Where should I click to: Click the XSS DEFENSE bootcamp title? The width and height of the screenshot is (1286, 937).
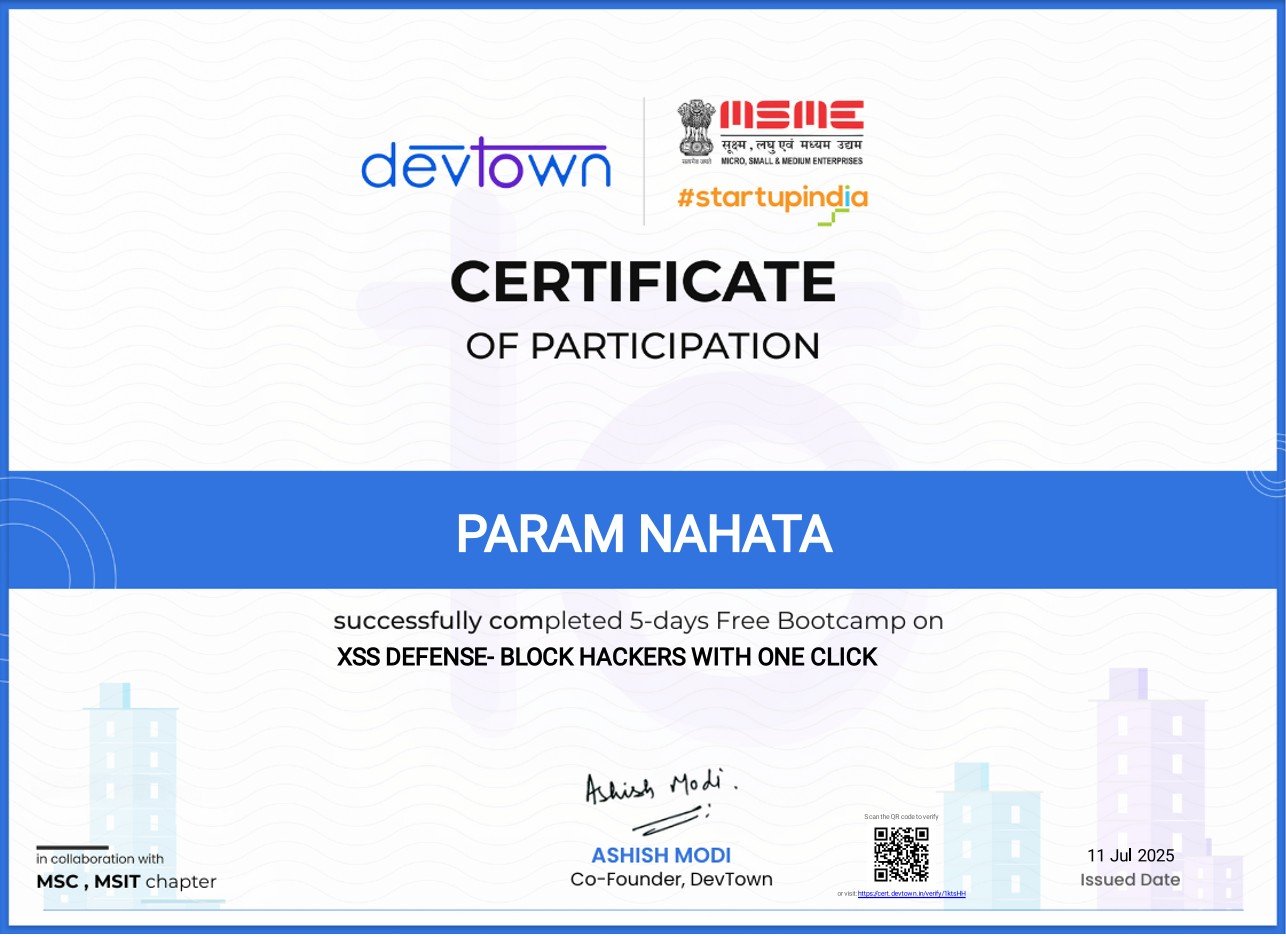(x=607, y=658)
